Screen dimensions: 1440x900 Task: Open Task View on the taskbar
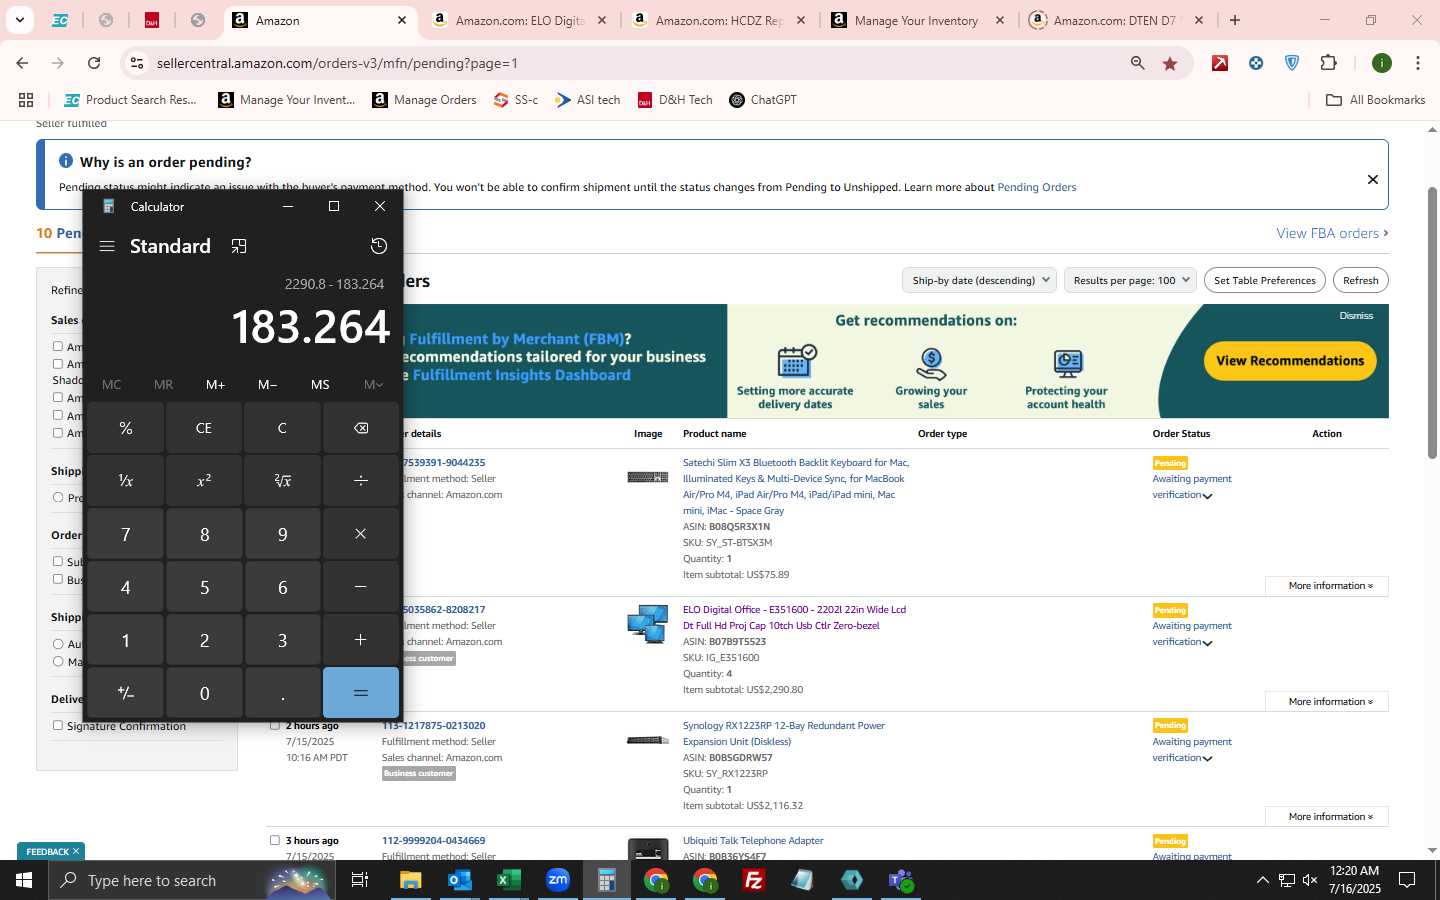(x=359, y=880)
